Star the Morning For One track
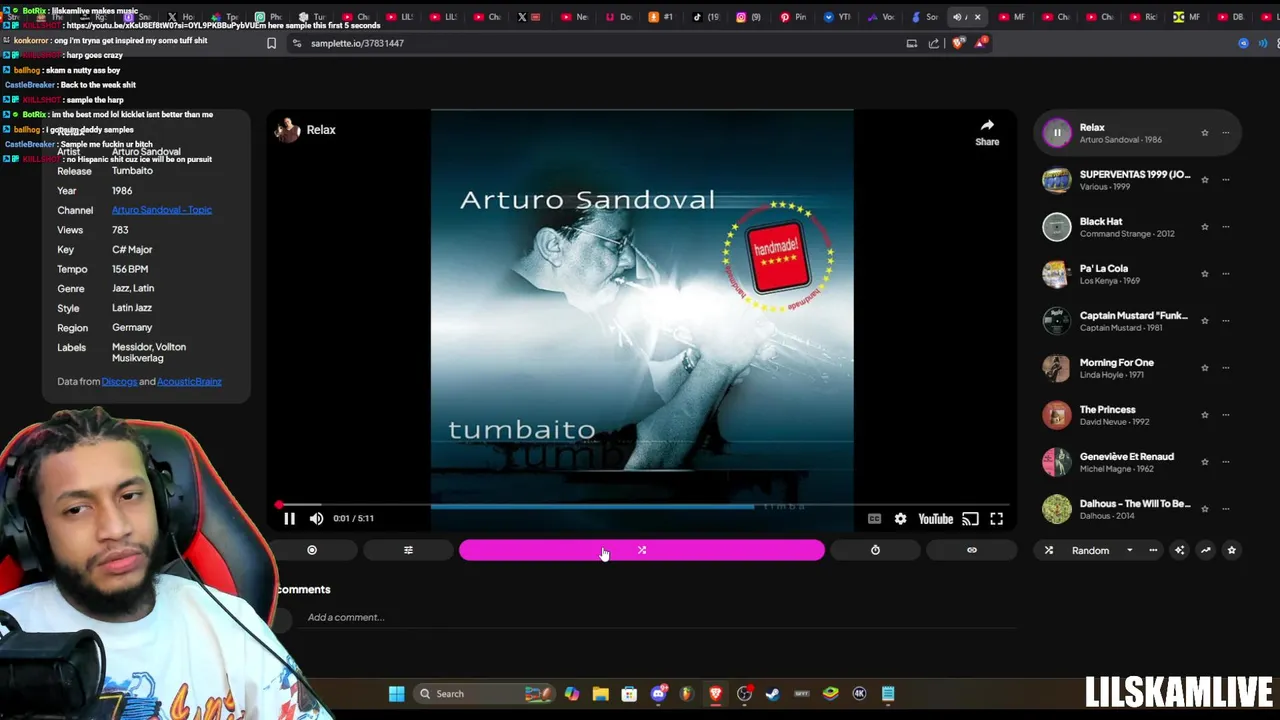Viewport: 1280px width, 720px height. (1204, 368)
